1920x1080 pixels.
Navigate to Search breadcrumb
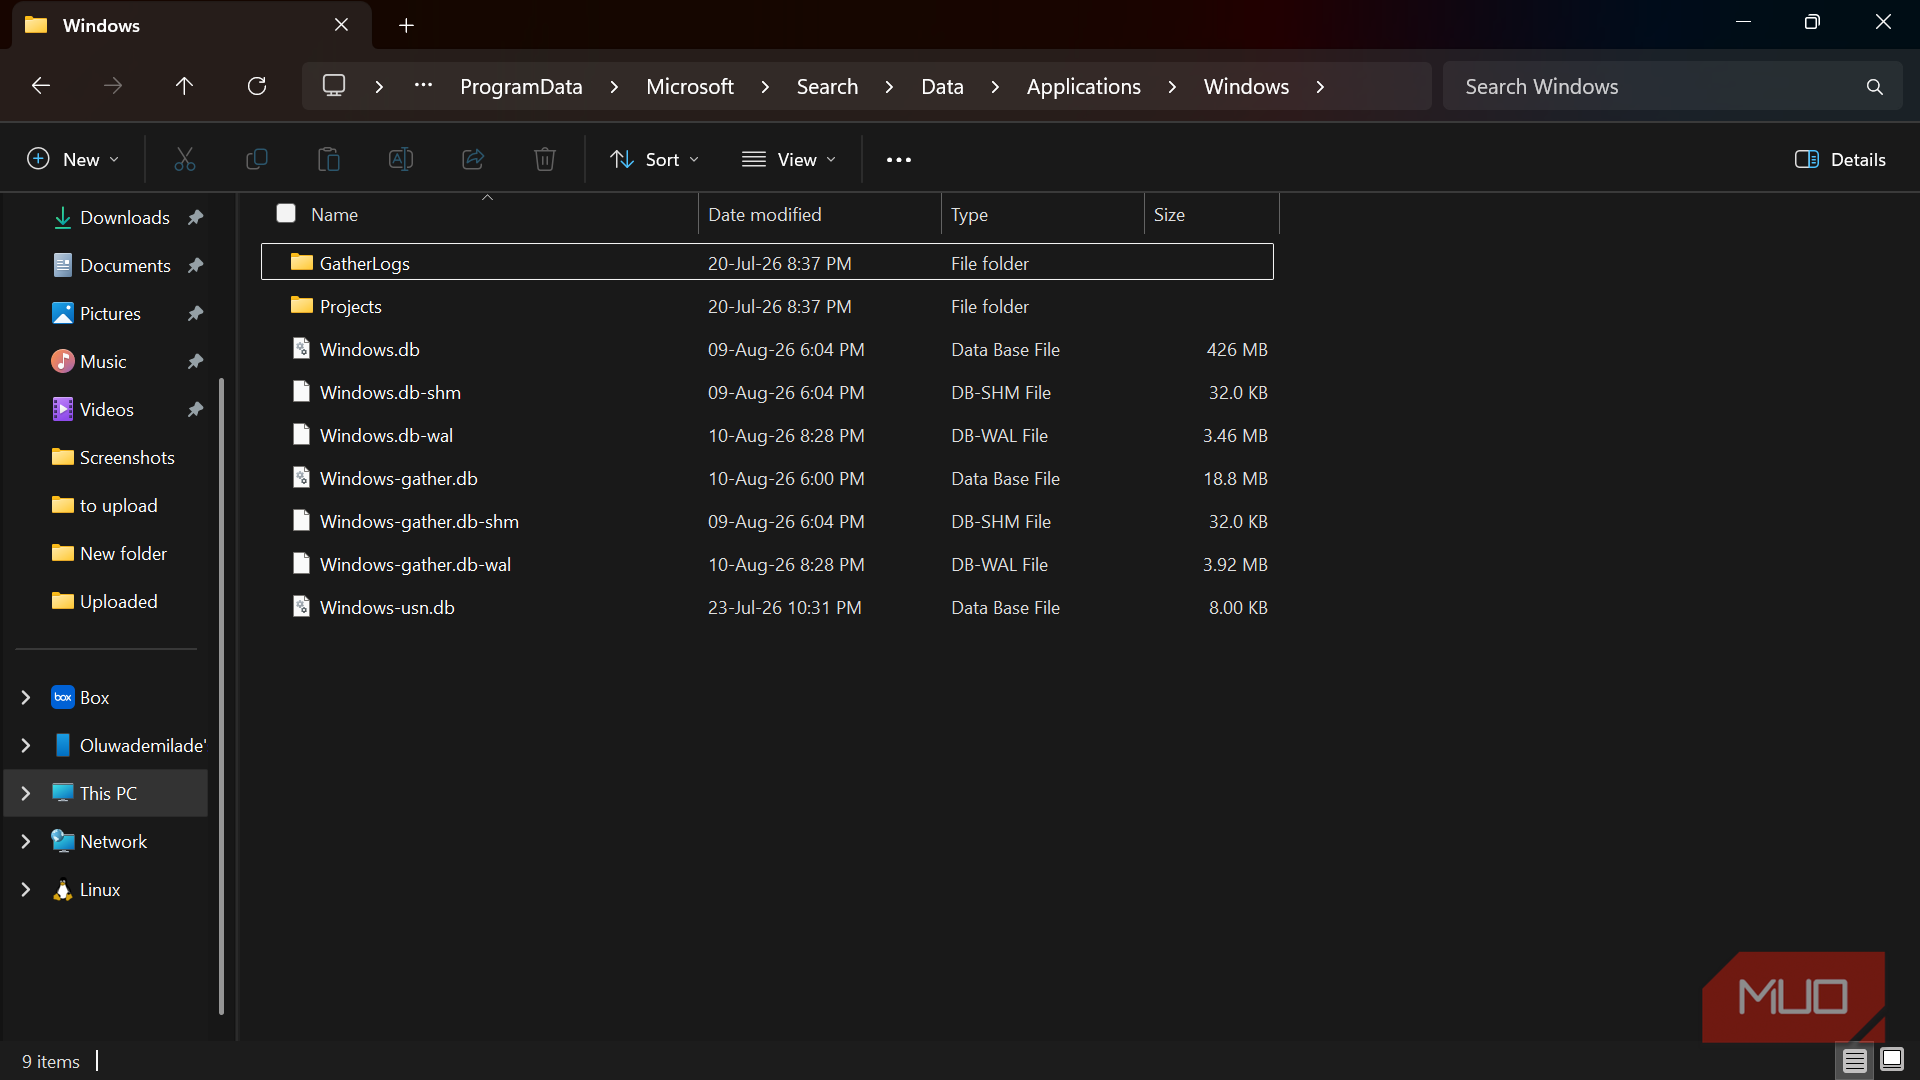pos(827,87)
